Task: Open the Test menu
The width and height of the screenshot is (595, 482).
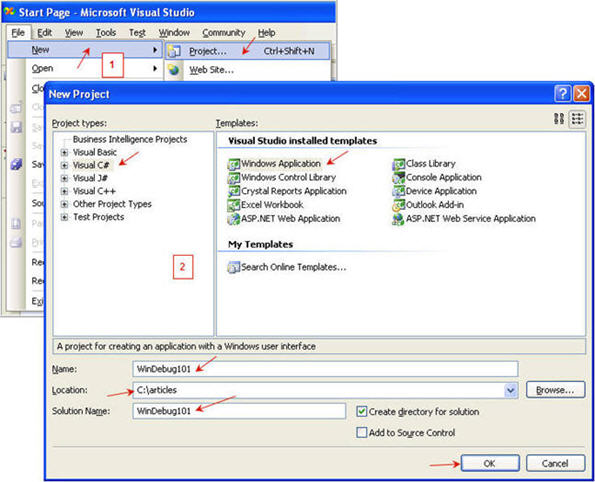Action: pyautogui.click(x=137, y=33)
